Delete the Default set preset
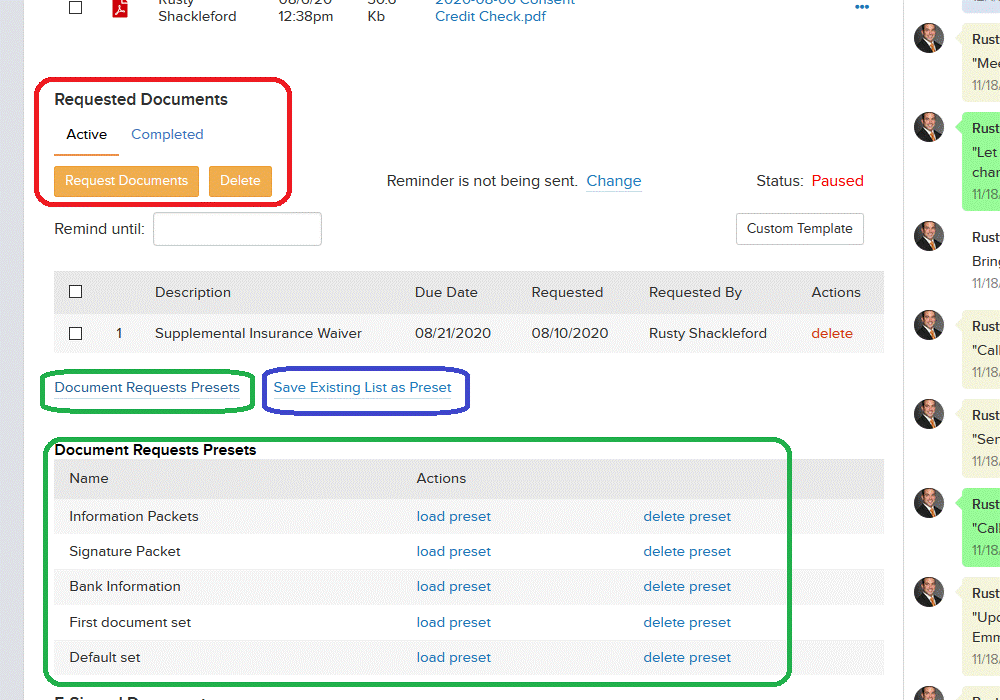 click(x=687, y=657)
